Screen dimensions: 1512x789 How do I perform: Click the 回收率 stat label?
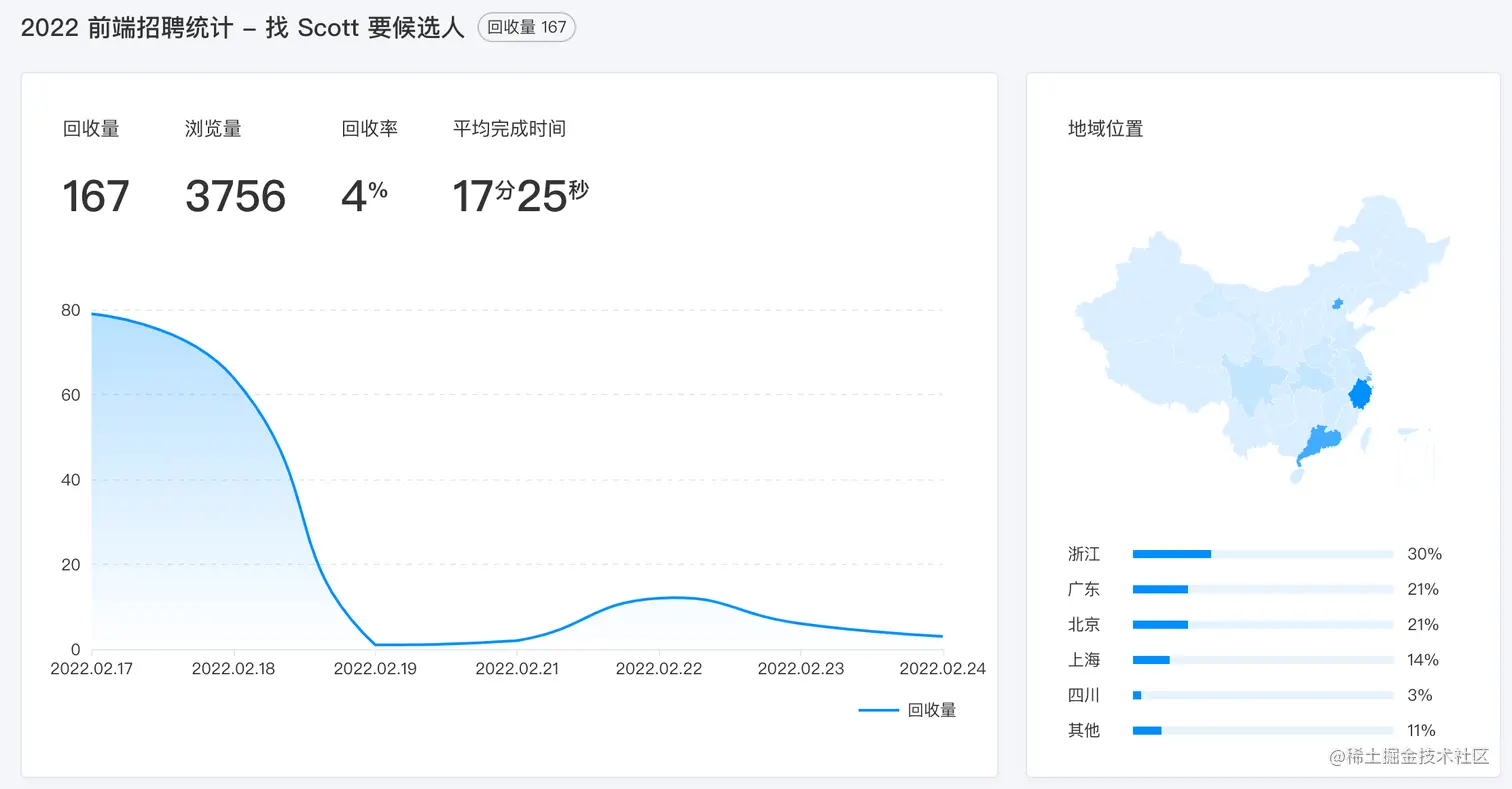370,128
